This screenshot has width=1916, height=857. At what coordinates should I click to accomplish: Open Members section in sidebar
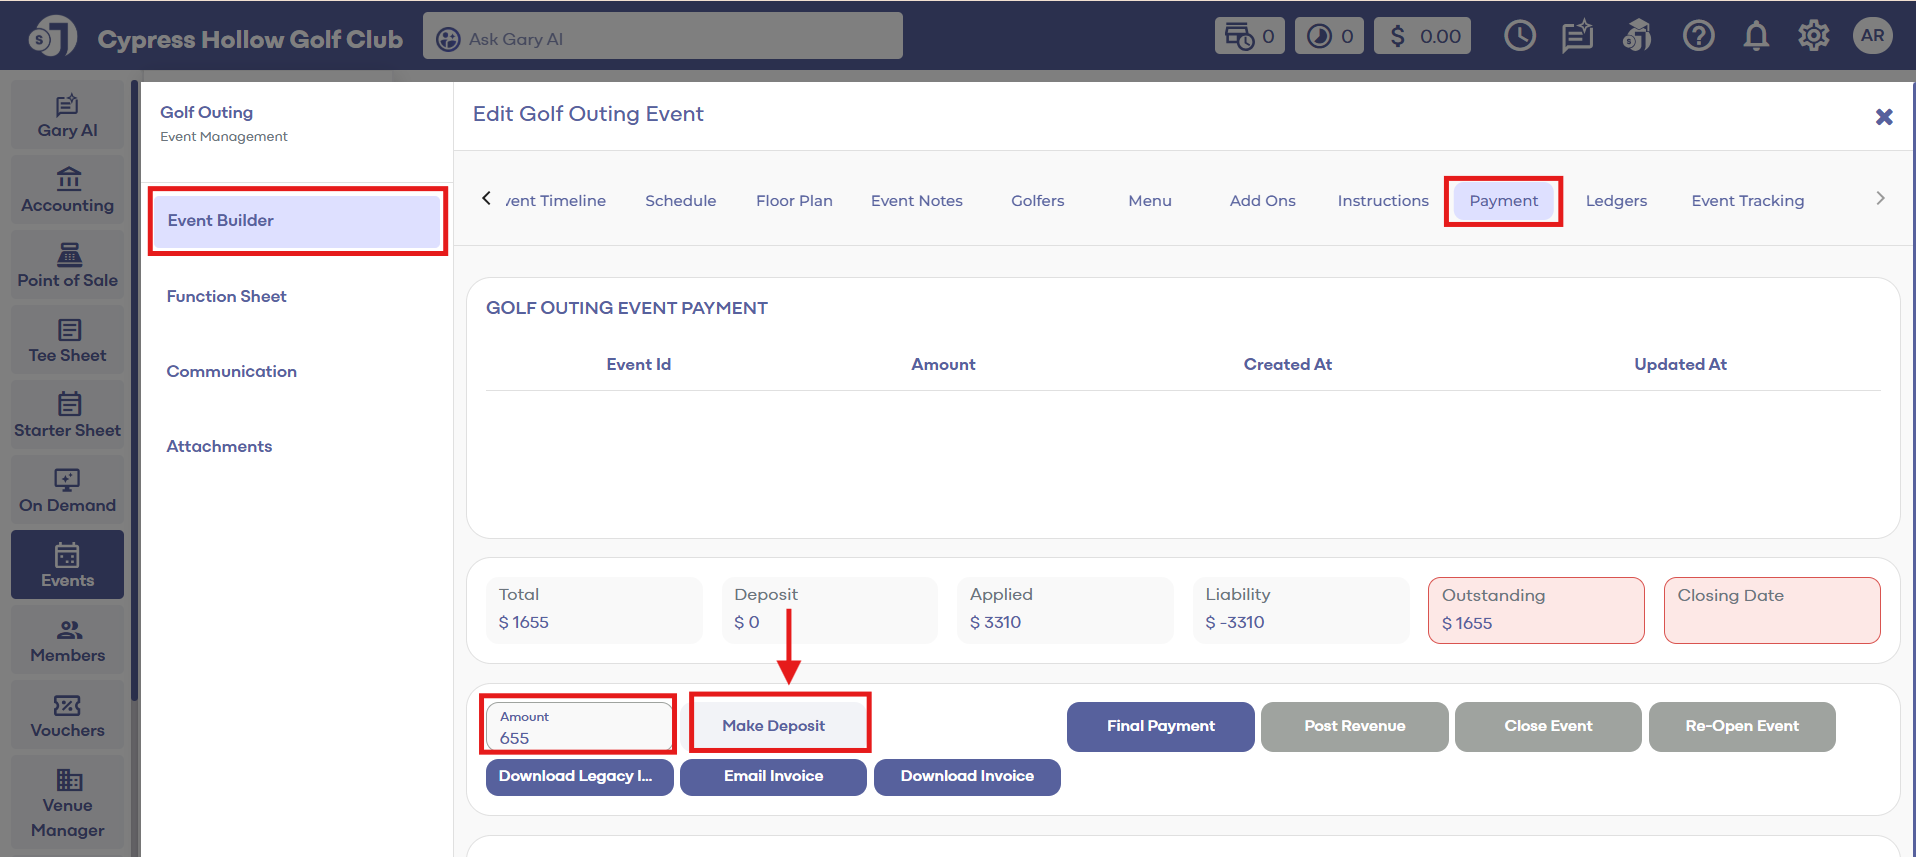point(68,641)
